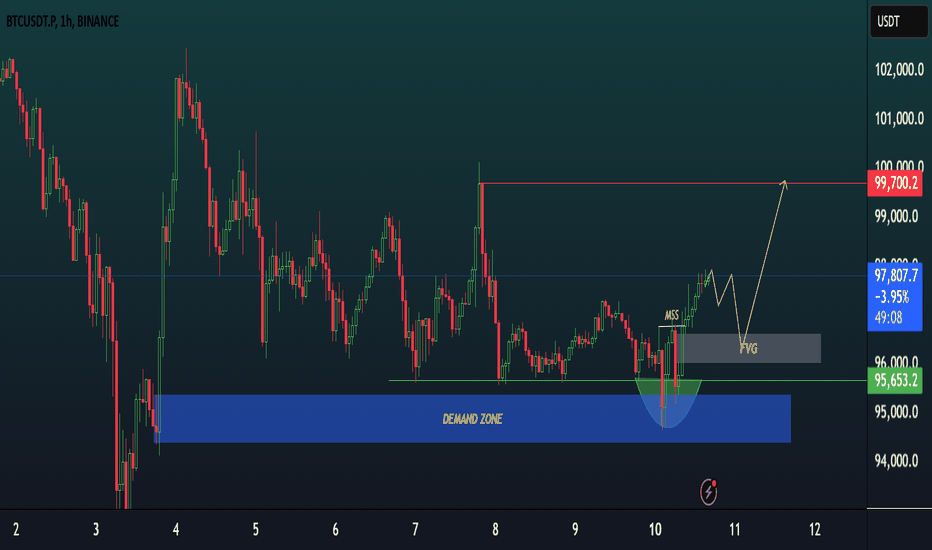Click date 6 on the time axis
932x550 pixels.
coord(336,529)
